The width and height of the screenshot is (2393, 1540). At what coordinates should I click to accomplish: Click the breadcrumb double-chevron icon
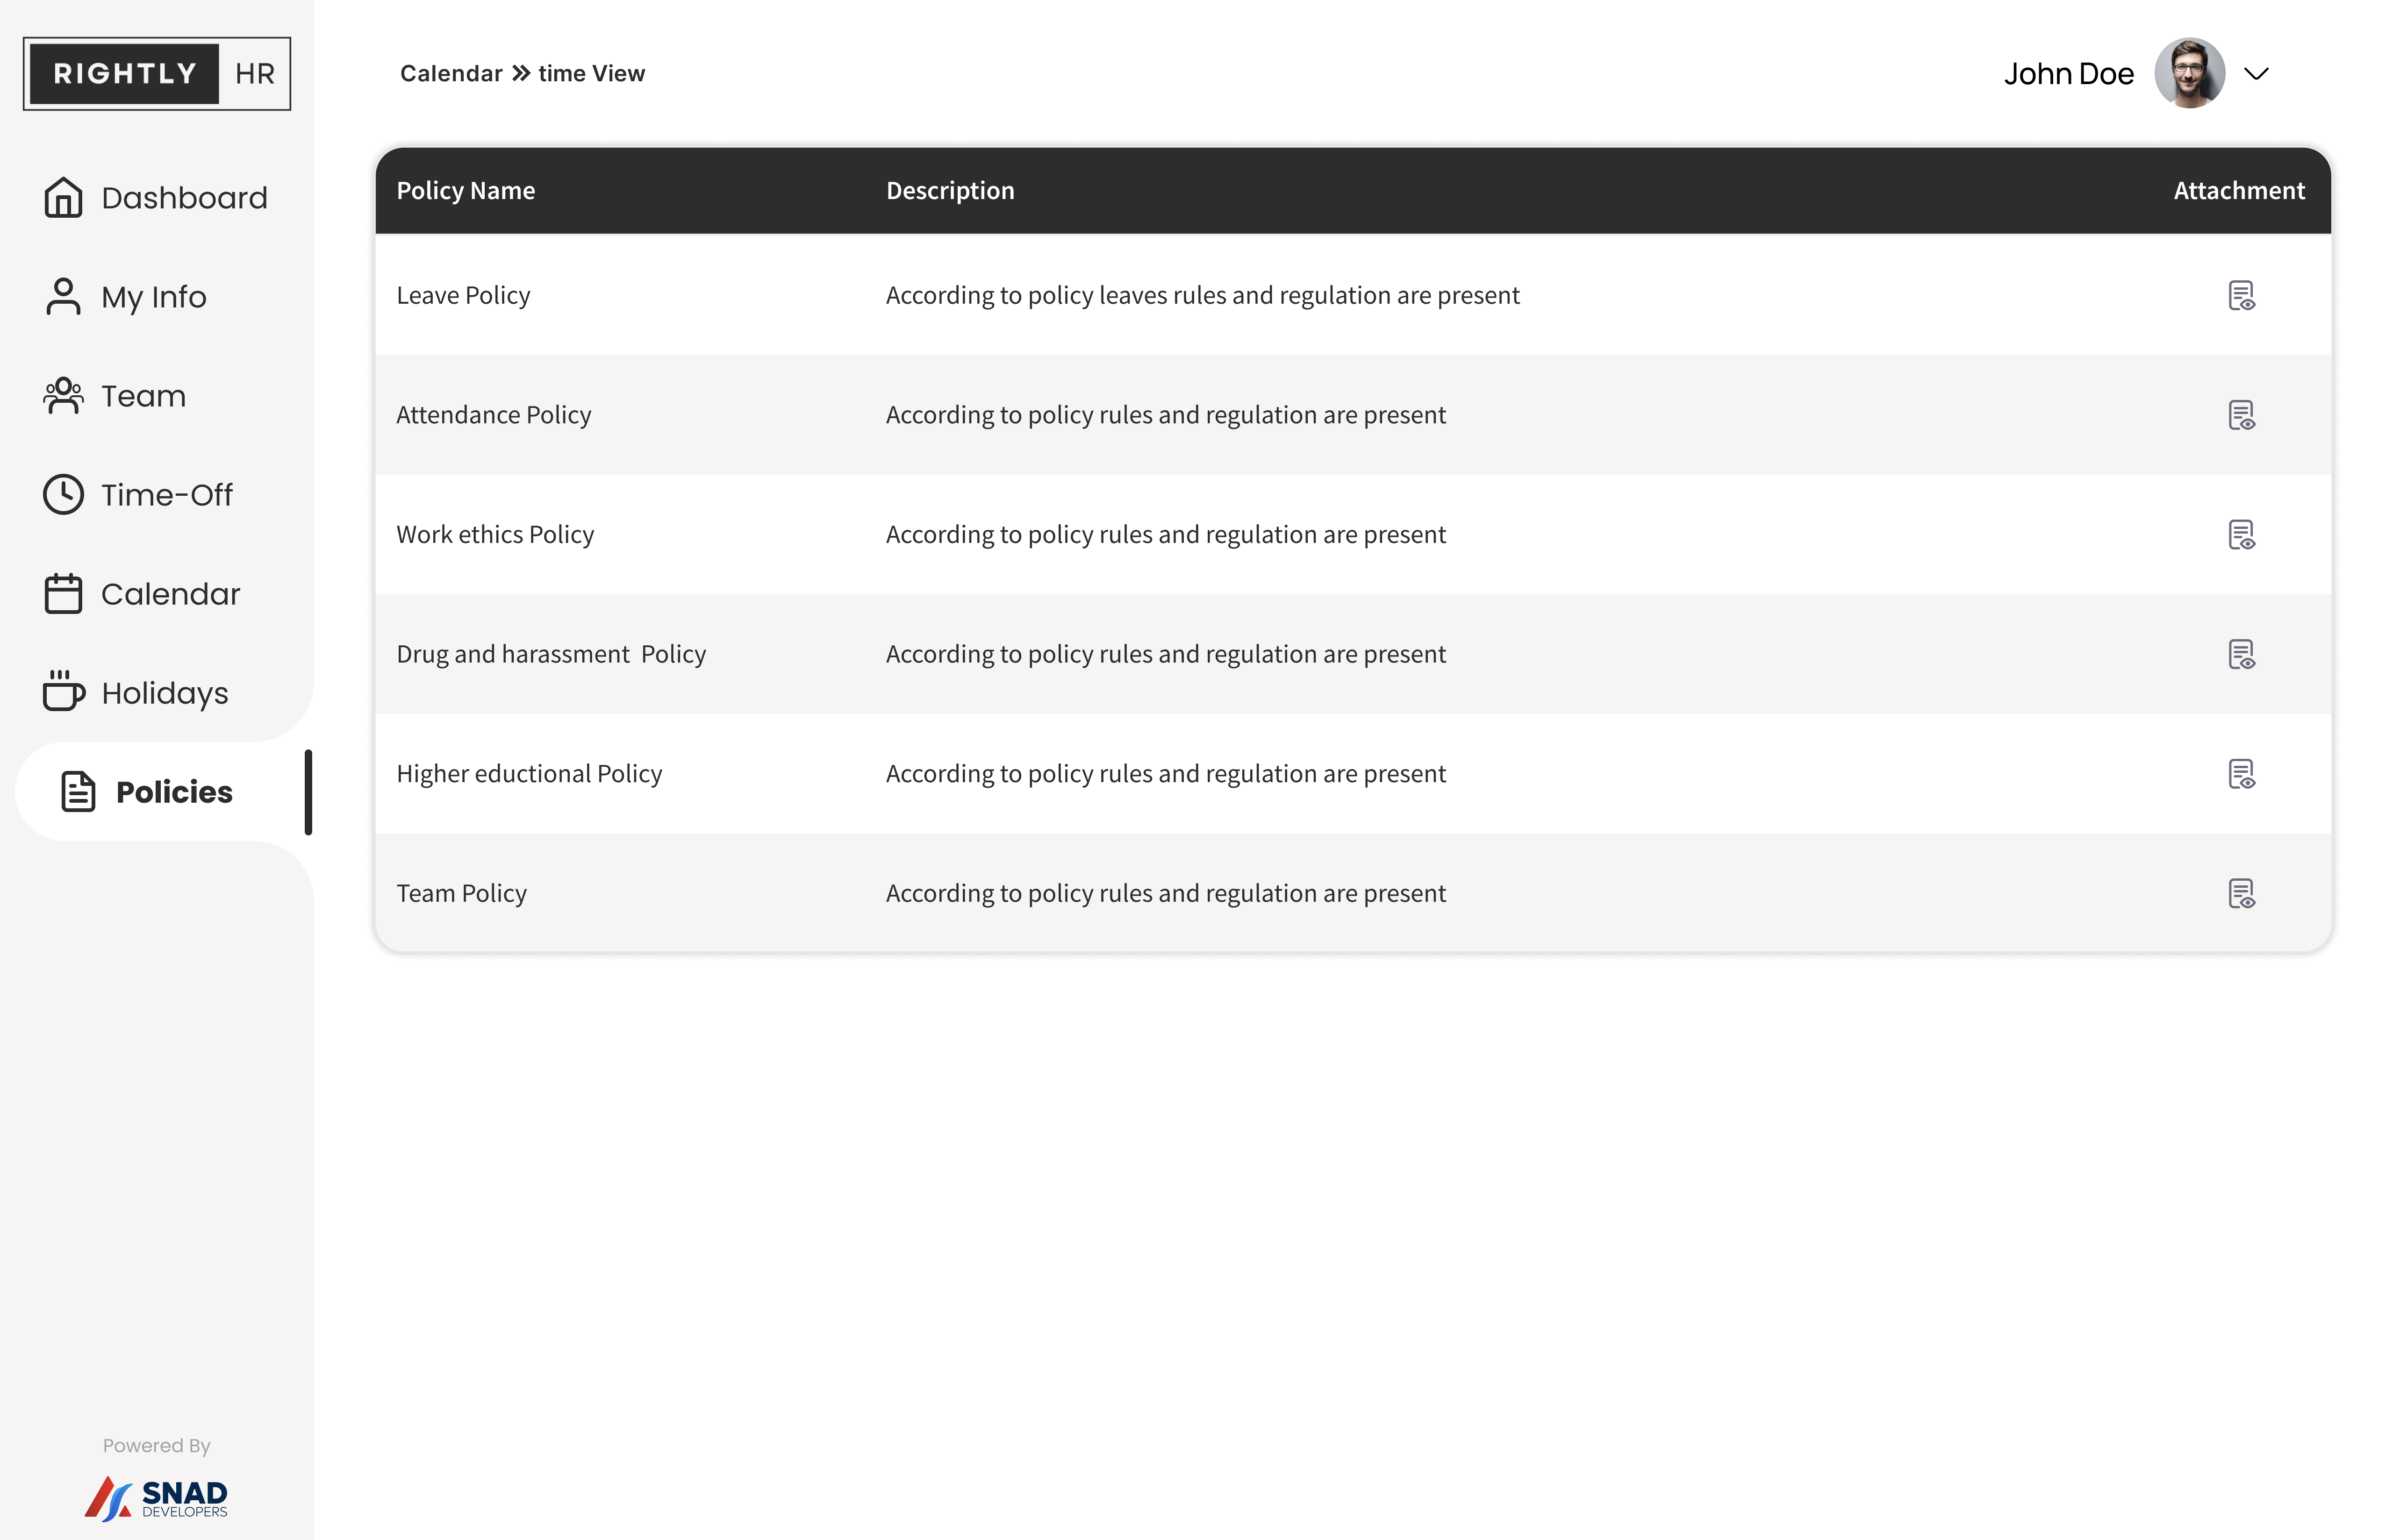(521, 73)
